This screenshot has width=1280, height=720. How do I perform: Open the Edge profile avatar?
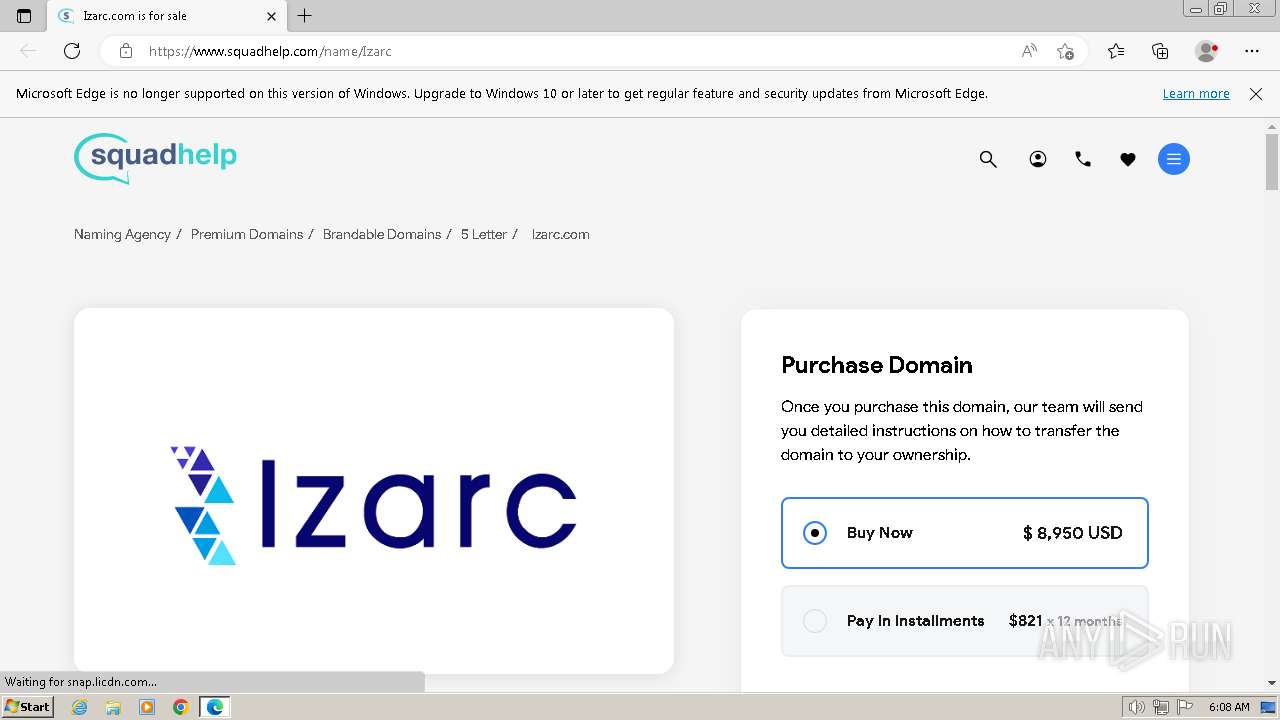[x=1206, y=51]
